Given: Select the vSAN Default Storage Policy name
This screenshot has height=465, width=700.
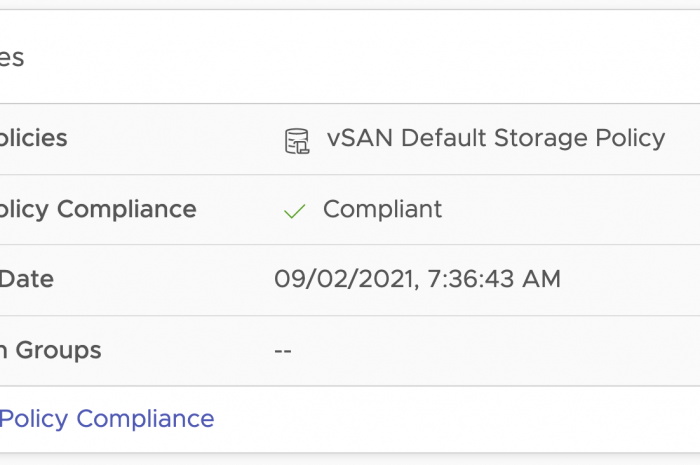Looking at the screenshot, I should (x=495, y=138).
